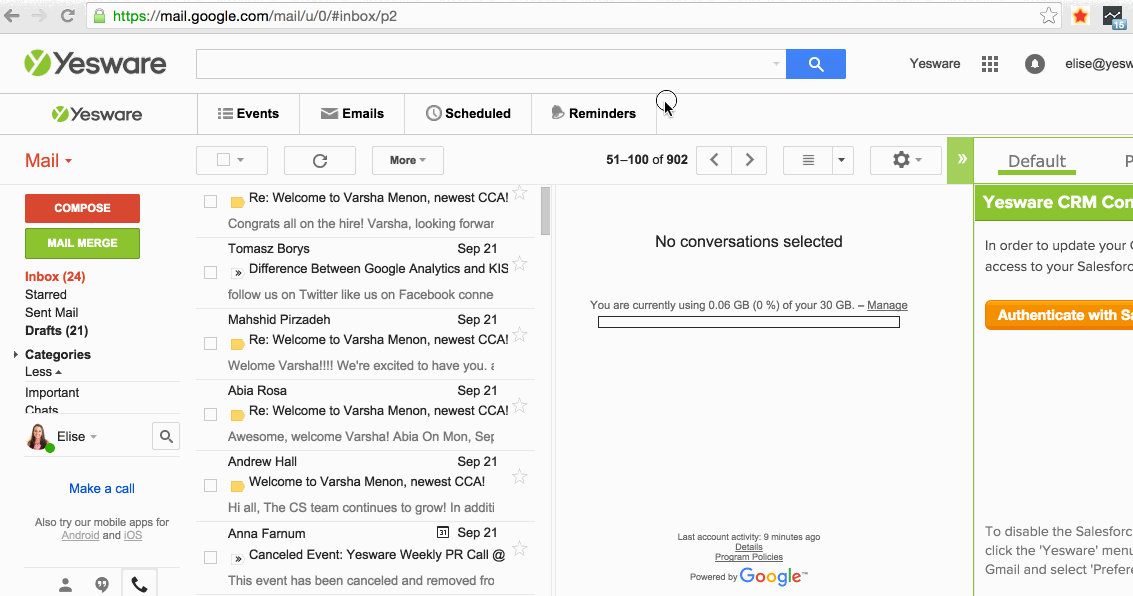Select the Abia Rosa email checkbox
The width and height of the screenshot is (1133, 596).
[x=210, y=414]
